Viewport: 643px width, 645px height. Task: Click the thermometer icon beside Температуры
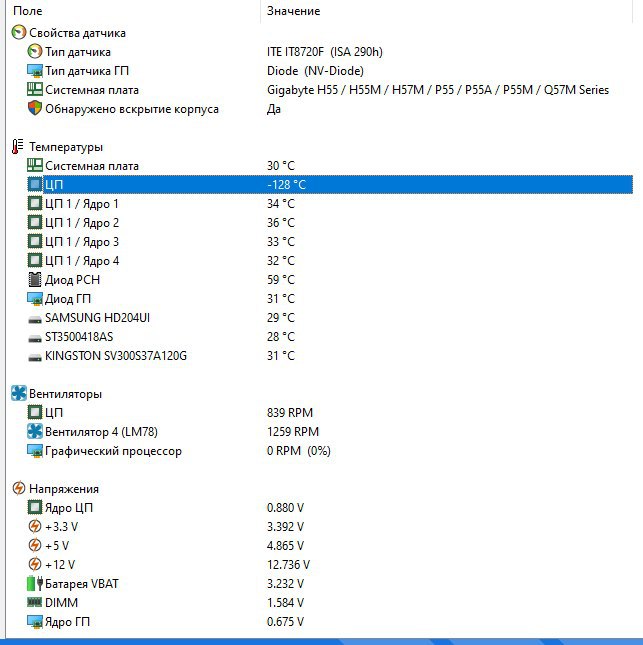coord(17,147)
